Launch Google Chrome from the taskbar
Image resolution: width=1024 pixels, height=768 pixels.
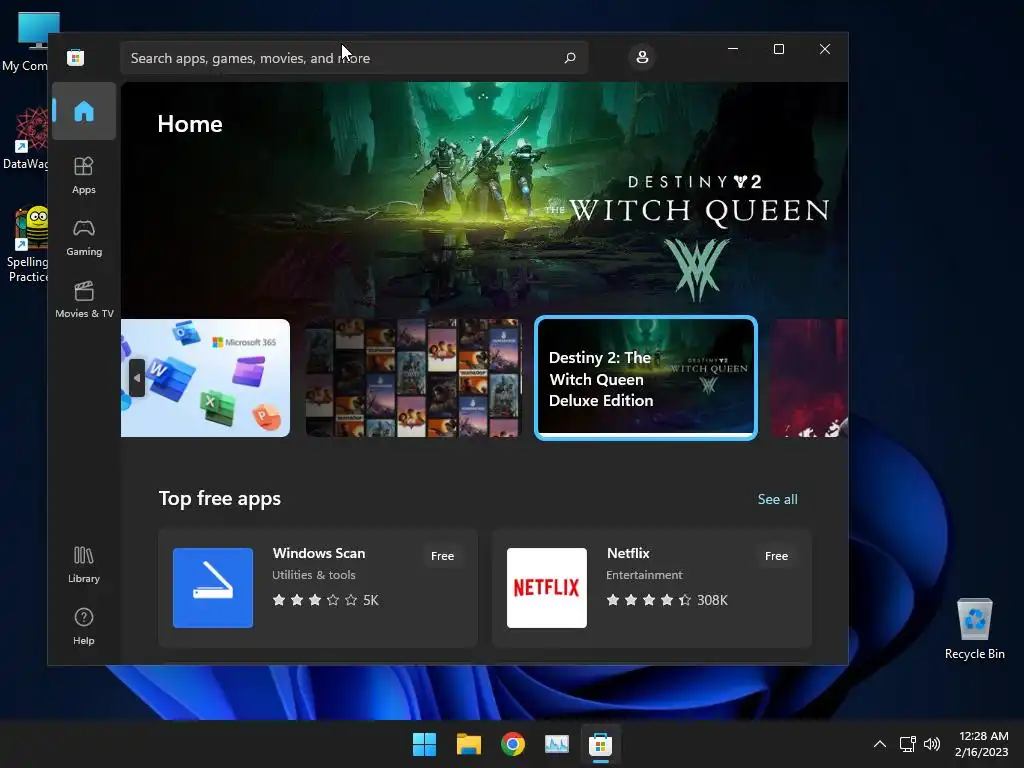(x=513, y=744)
